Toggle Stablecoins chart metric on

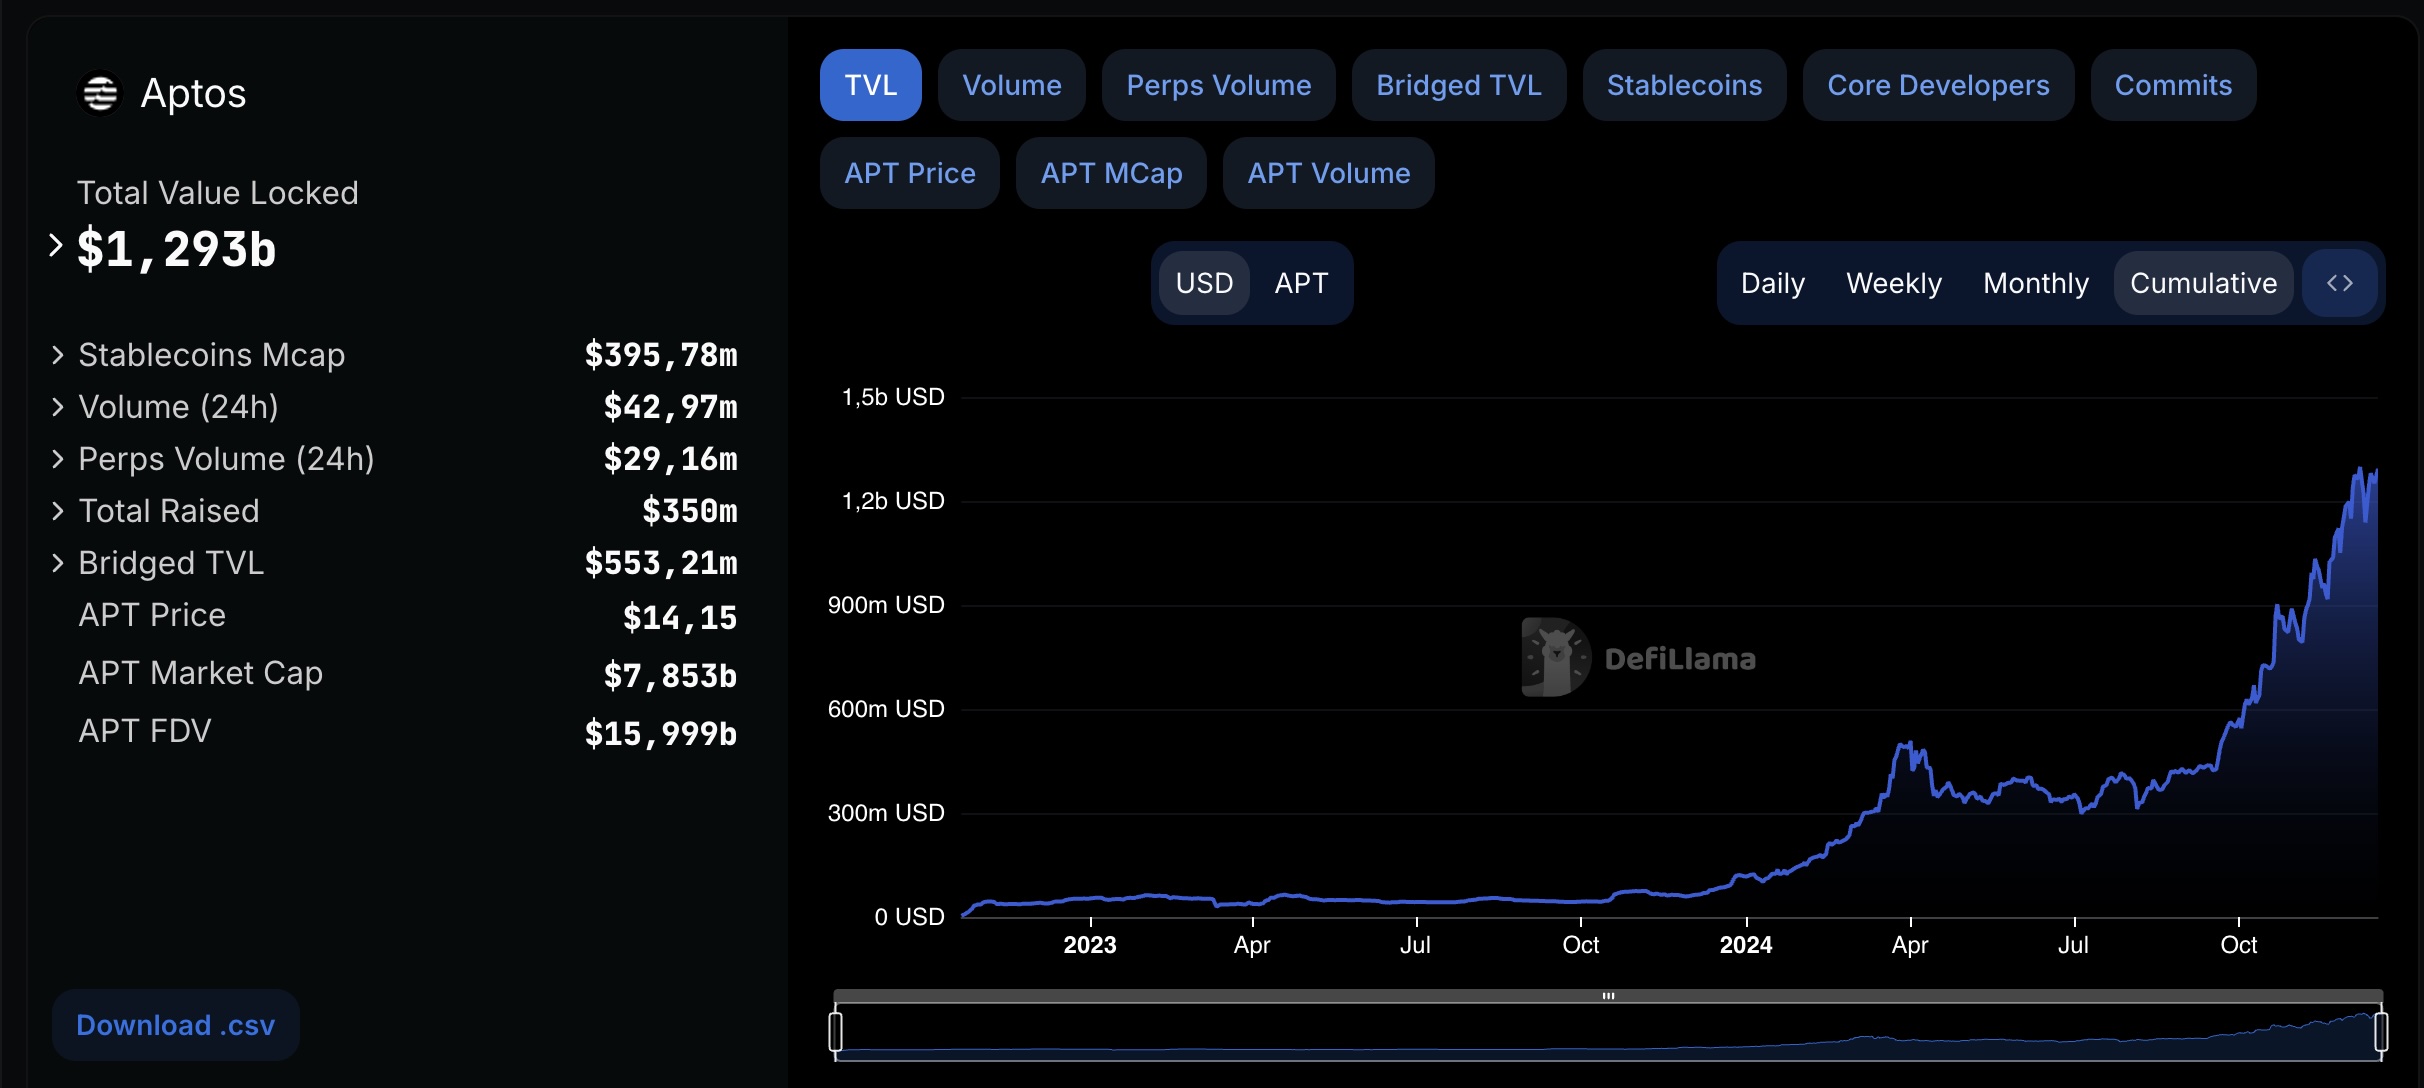coord(1684,85)
